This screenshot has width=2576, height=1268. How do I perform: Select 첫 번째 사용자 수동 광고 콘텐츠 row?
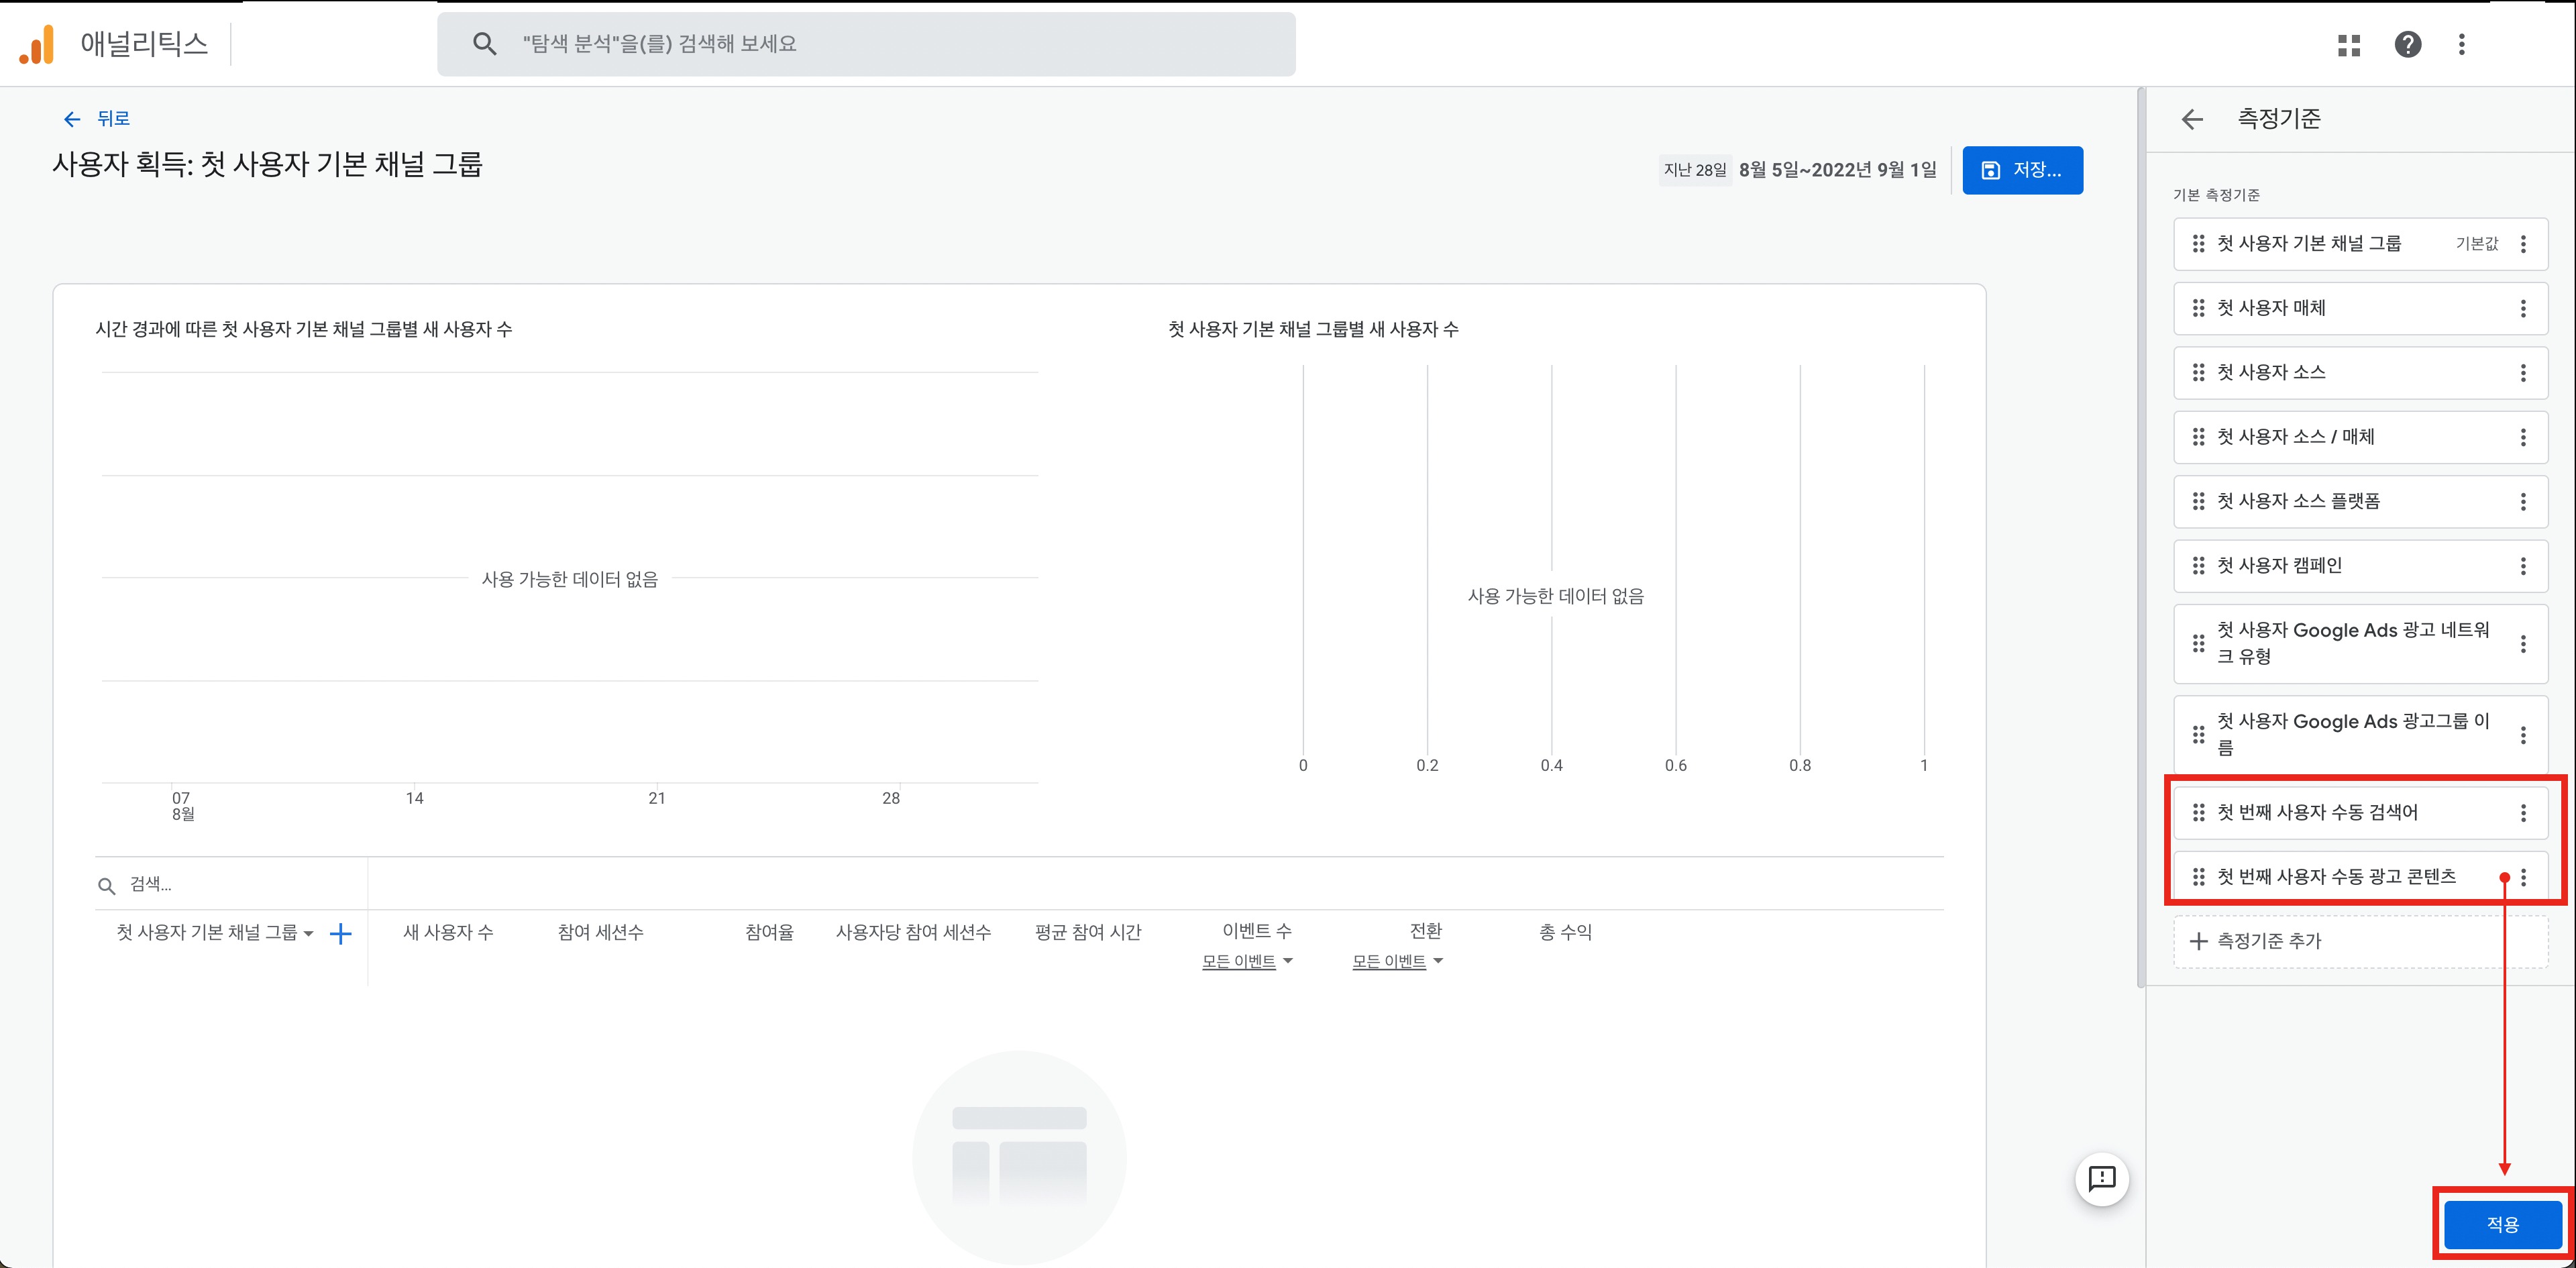[x=2360, y=877]
